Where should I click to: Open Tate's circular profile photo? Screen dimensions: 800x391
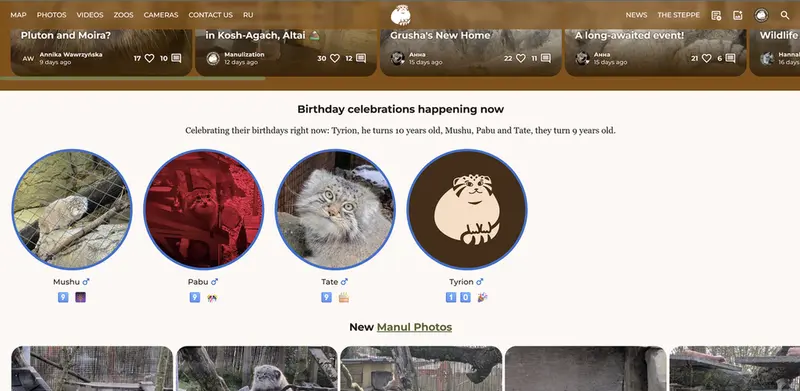coord(335,209)
